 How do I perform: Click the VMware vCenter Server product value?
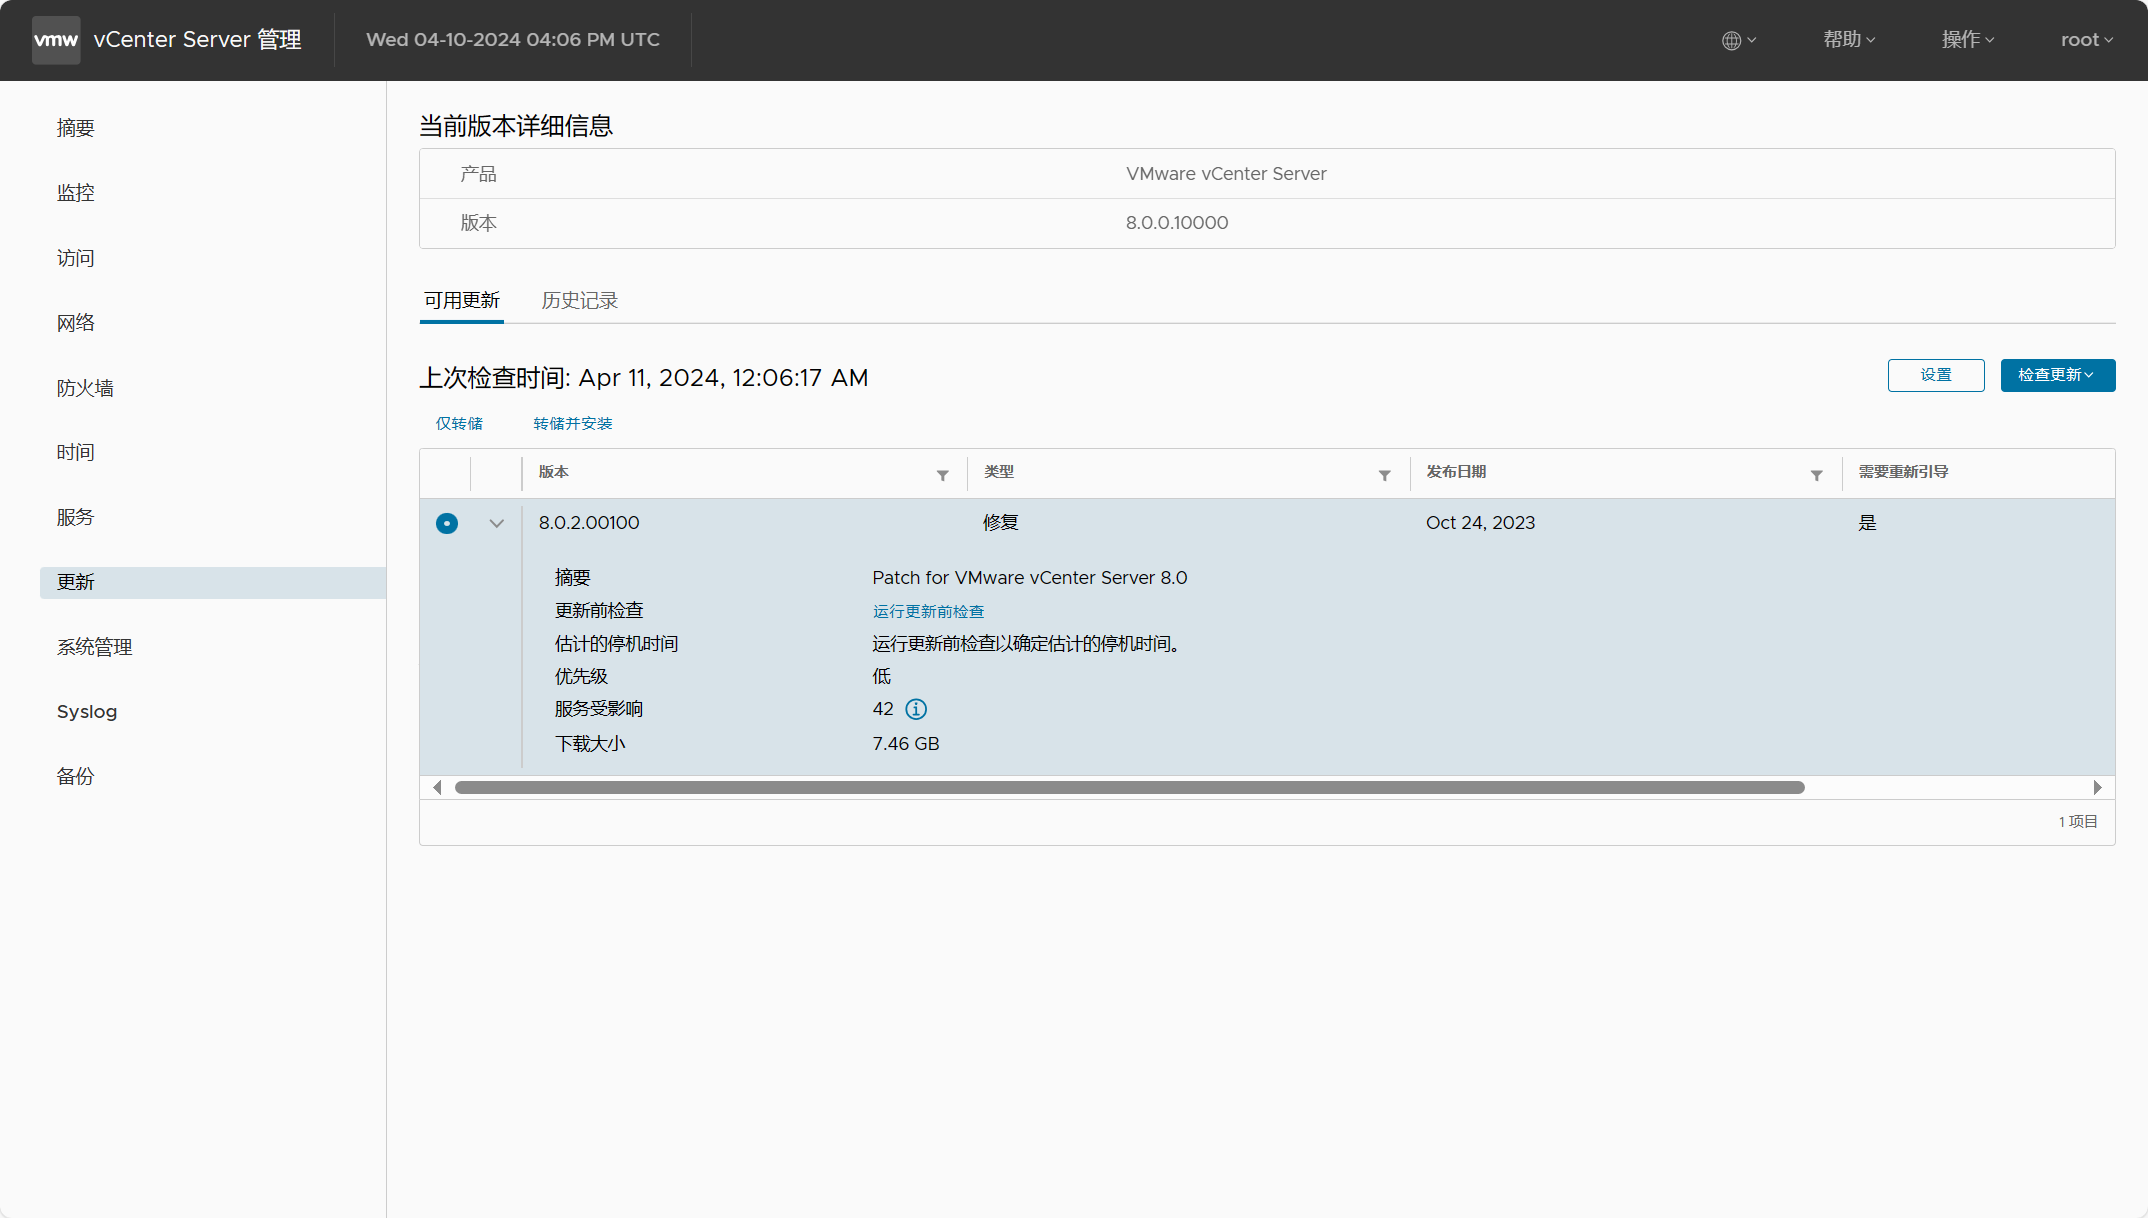coord(1226,174)
